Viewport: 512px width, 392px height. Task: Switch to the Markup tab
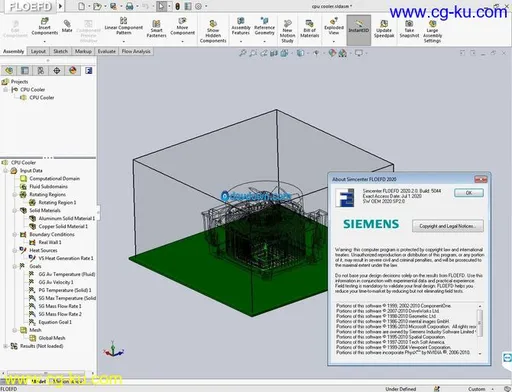83,51
